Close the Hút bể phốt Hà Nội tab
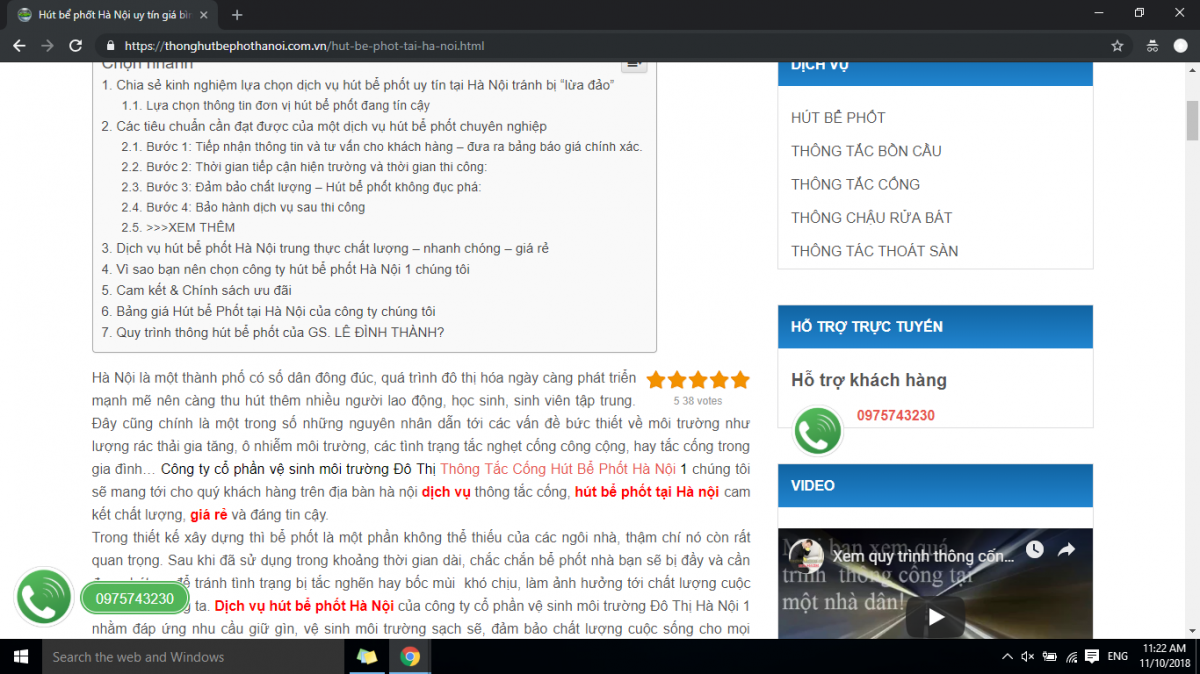 click(205, 15)
